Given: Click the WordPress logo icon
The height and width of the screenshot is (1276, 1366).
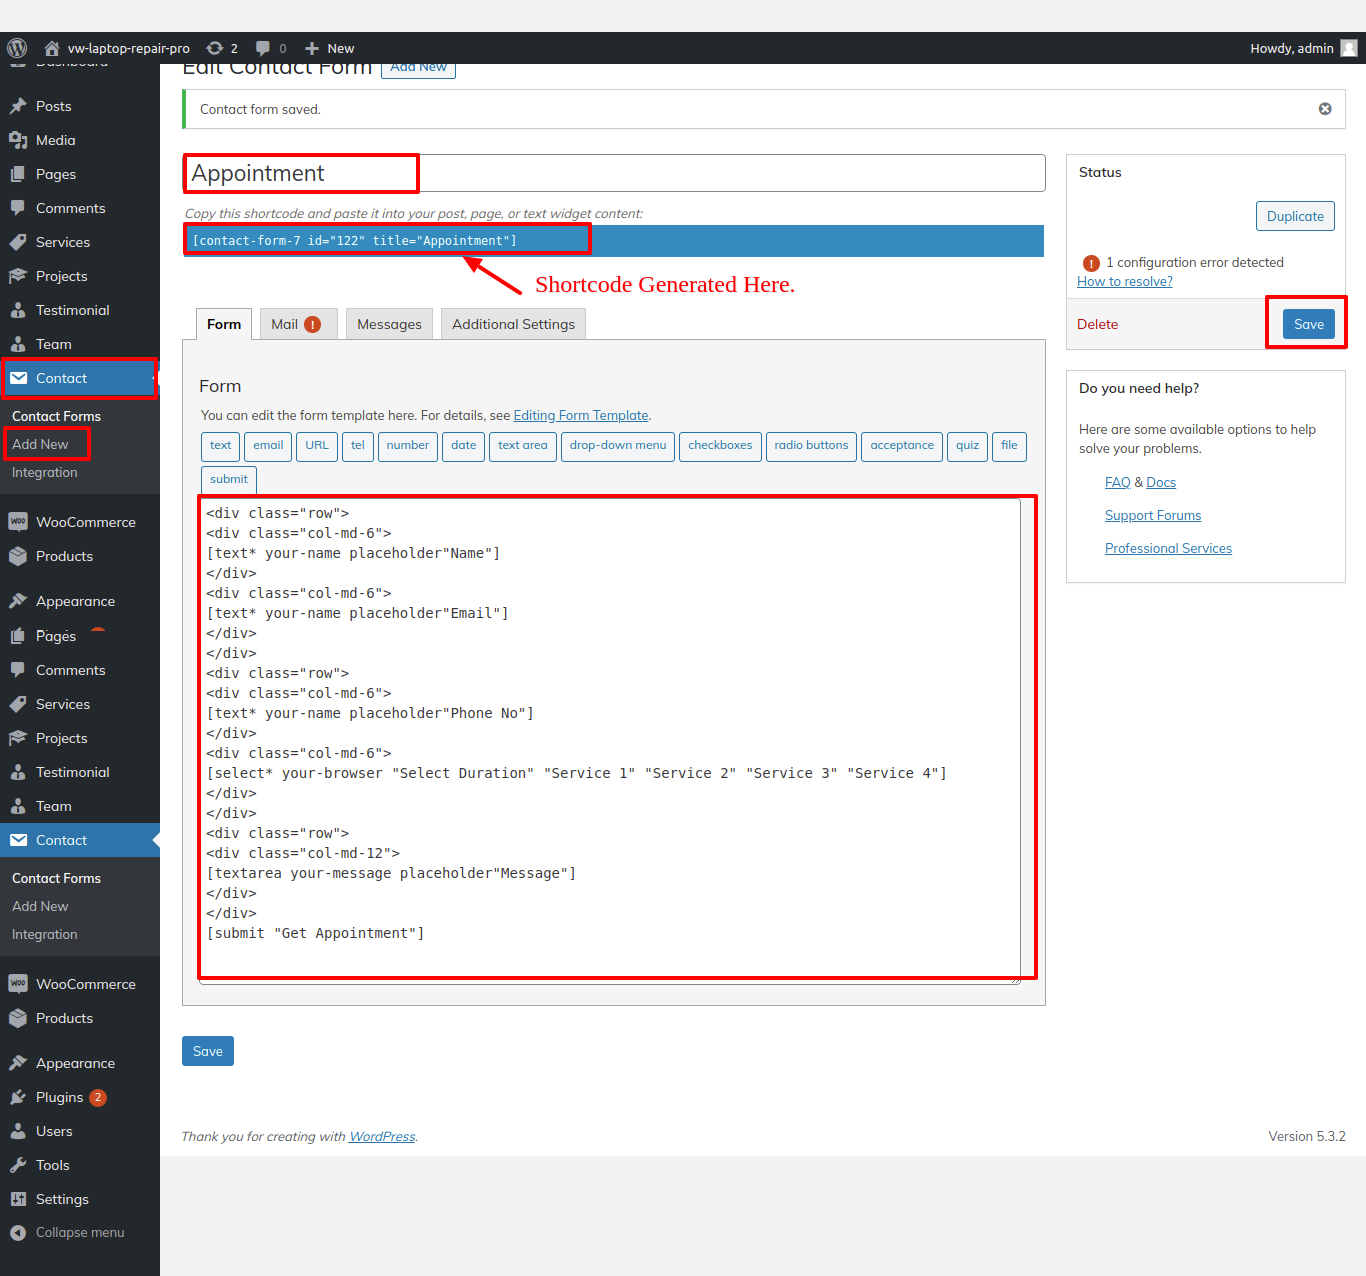Looking at the screenshot, I should 17,48.
